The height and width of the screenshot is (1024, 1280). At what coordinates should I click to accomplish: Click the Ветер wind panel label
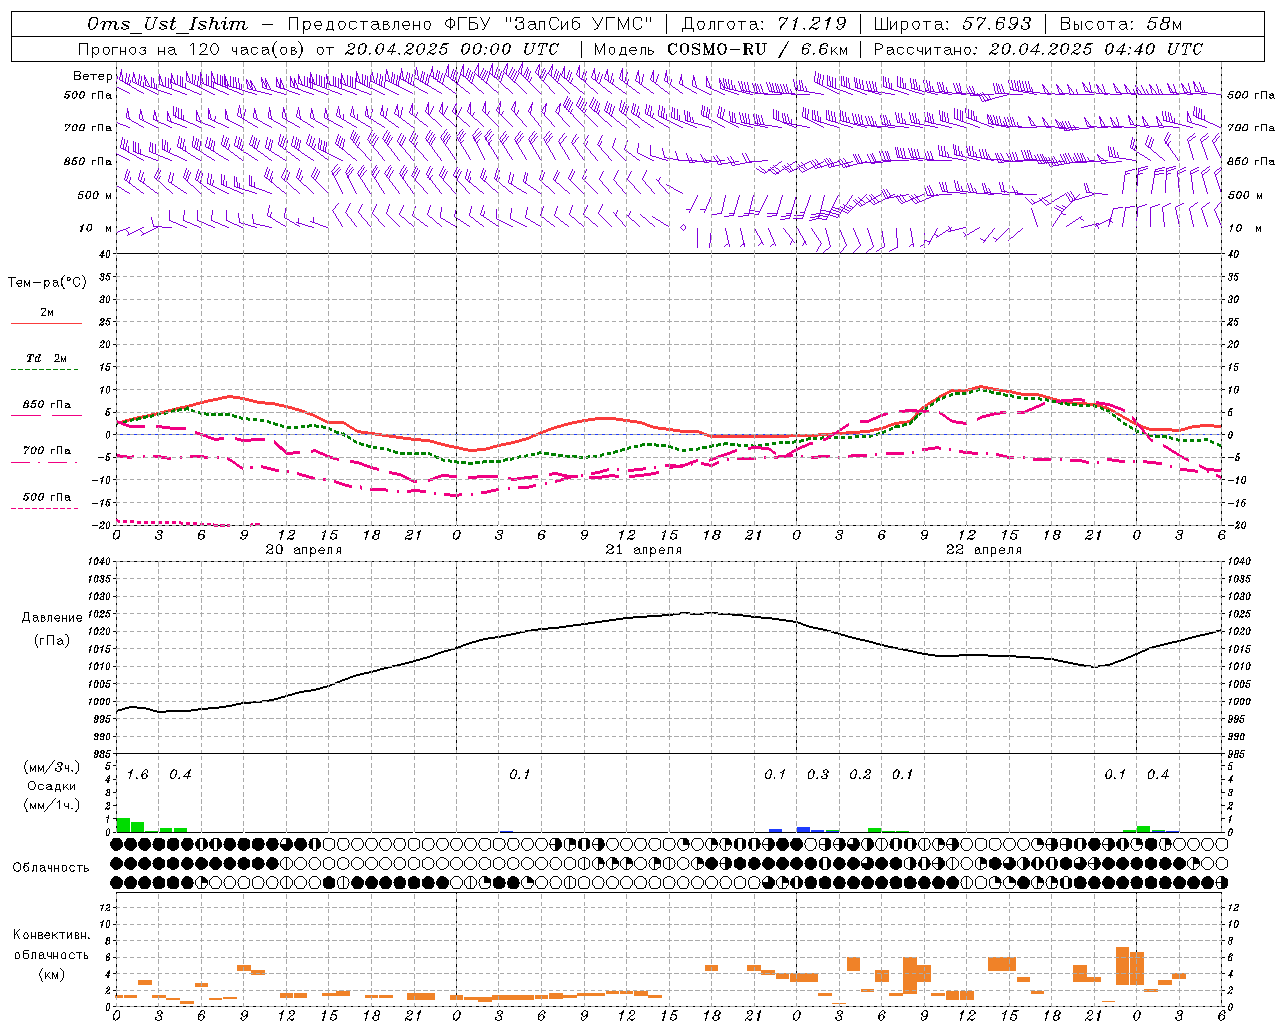click(92, 76)
